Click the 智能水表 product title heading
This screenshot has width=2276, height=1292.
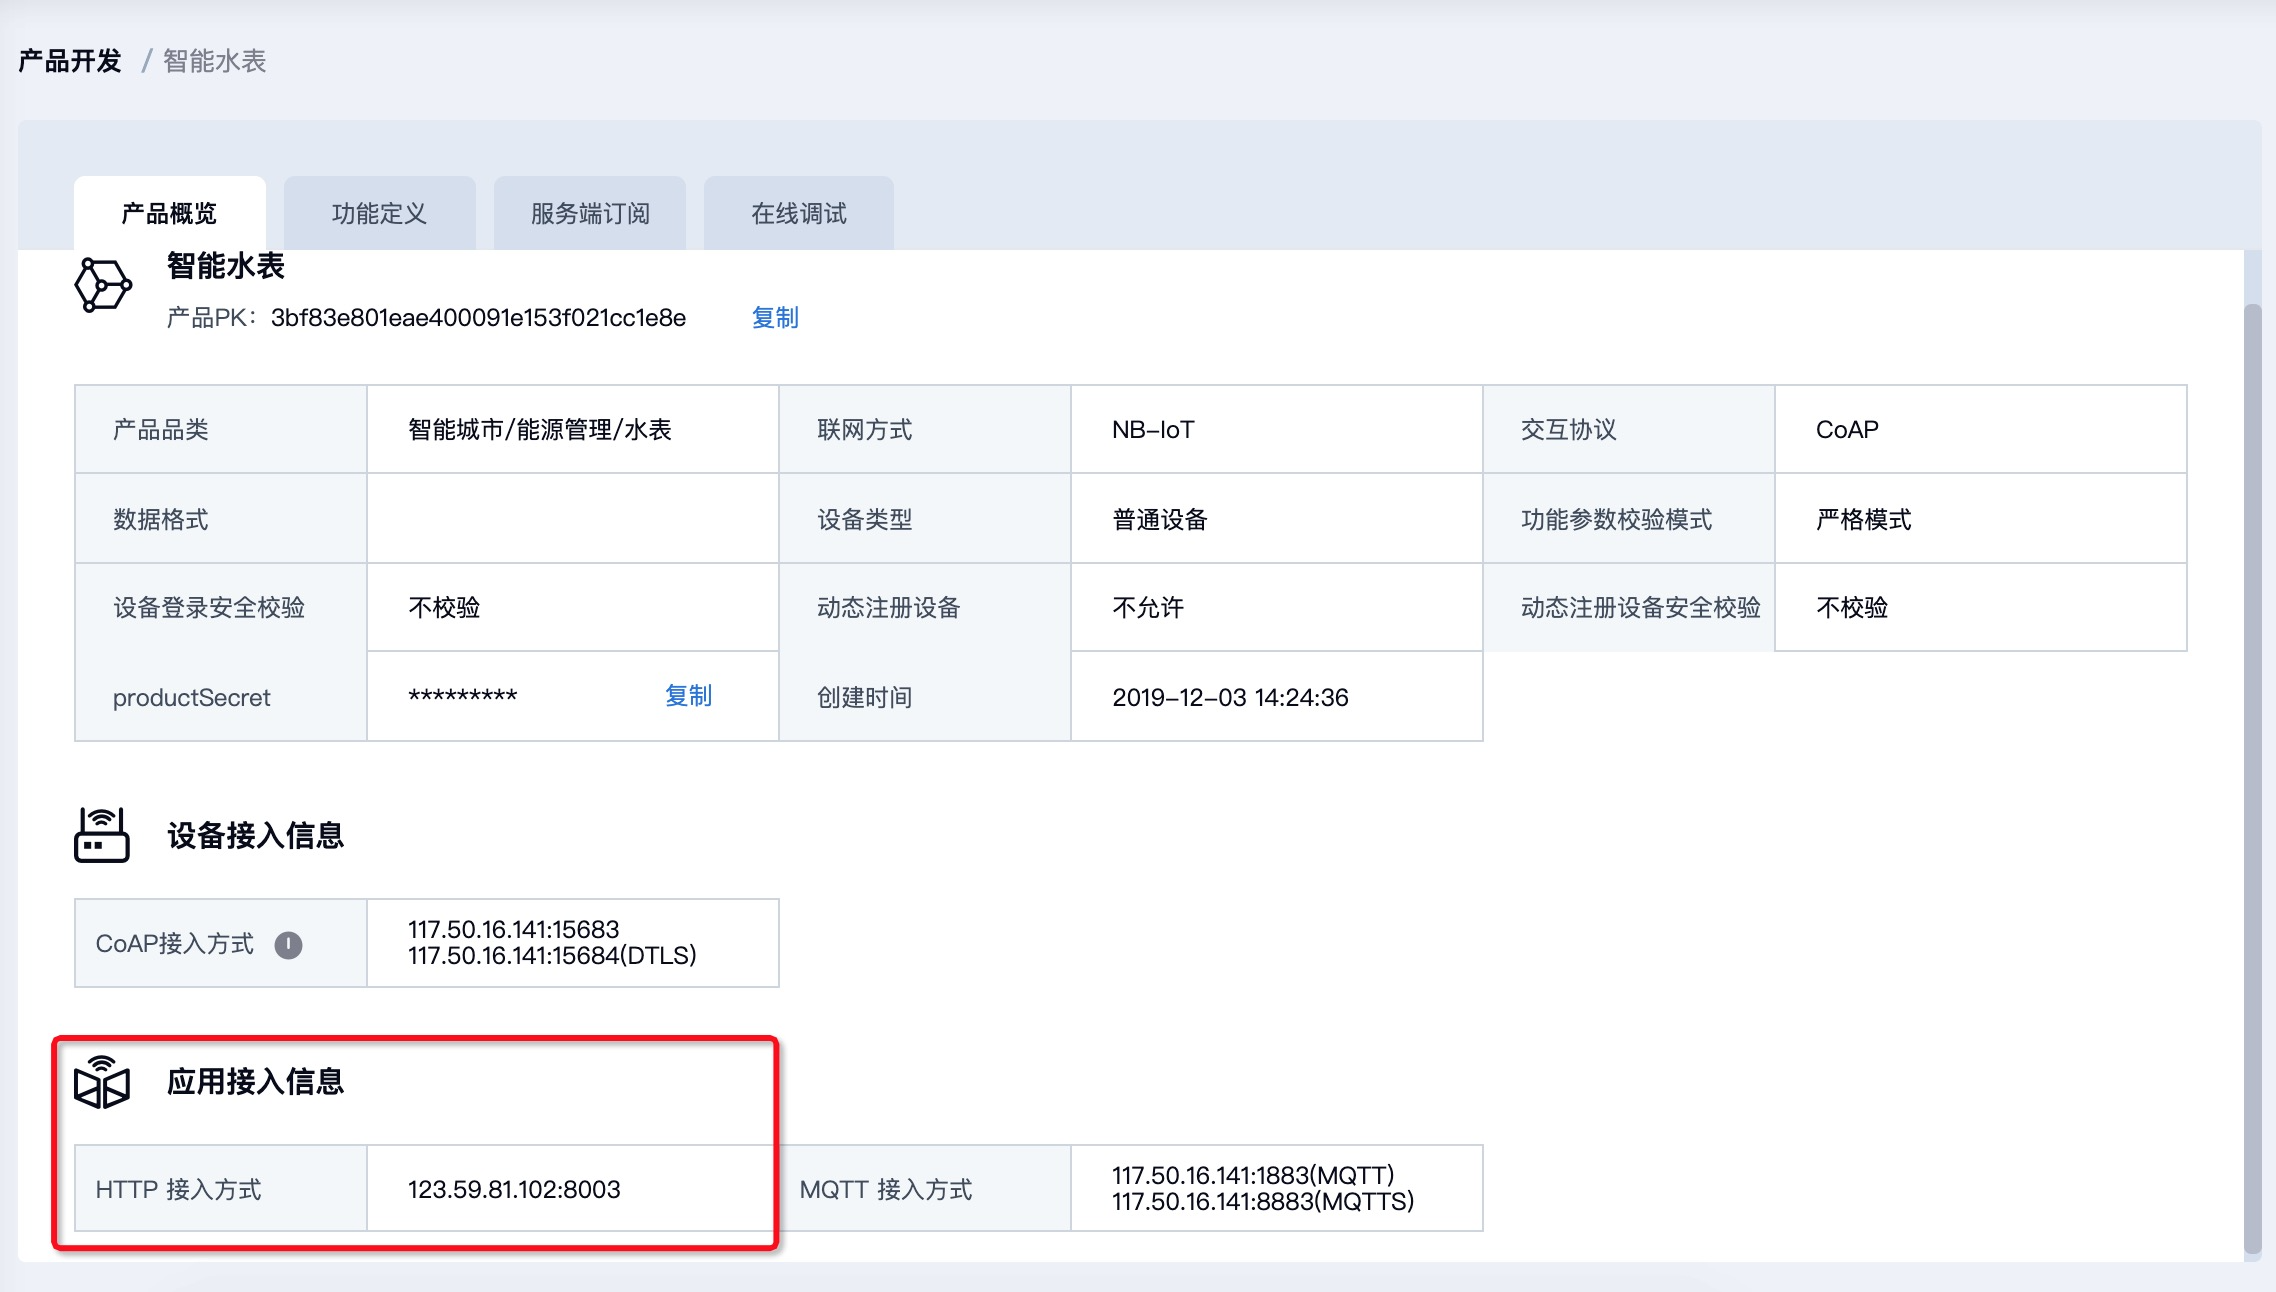(x=226, y=266)
